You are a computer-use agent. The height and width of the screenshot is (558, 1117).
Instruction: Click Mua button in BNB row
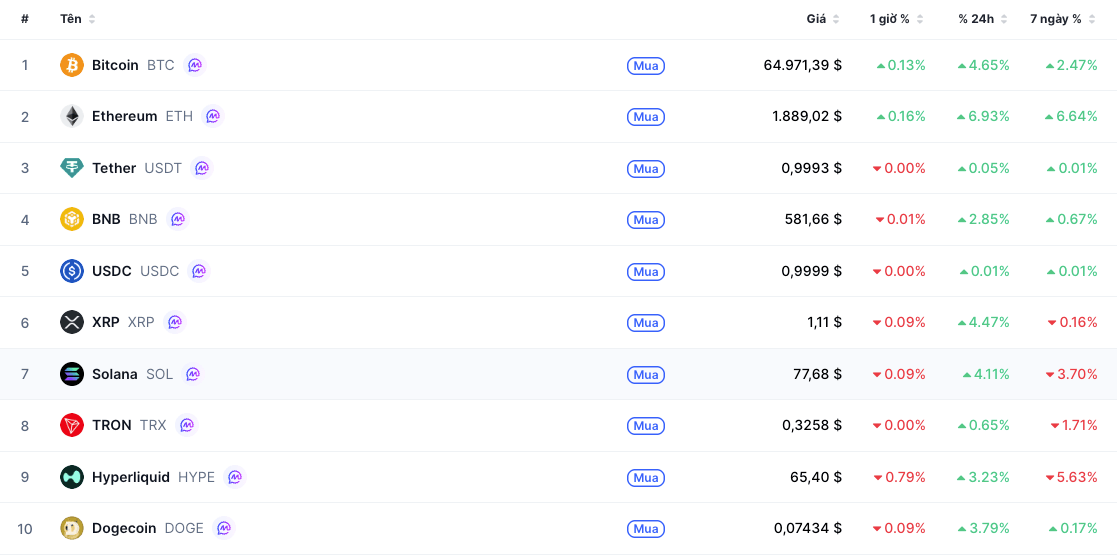(645, 220)
